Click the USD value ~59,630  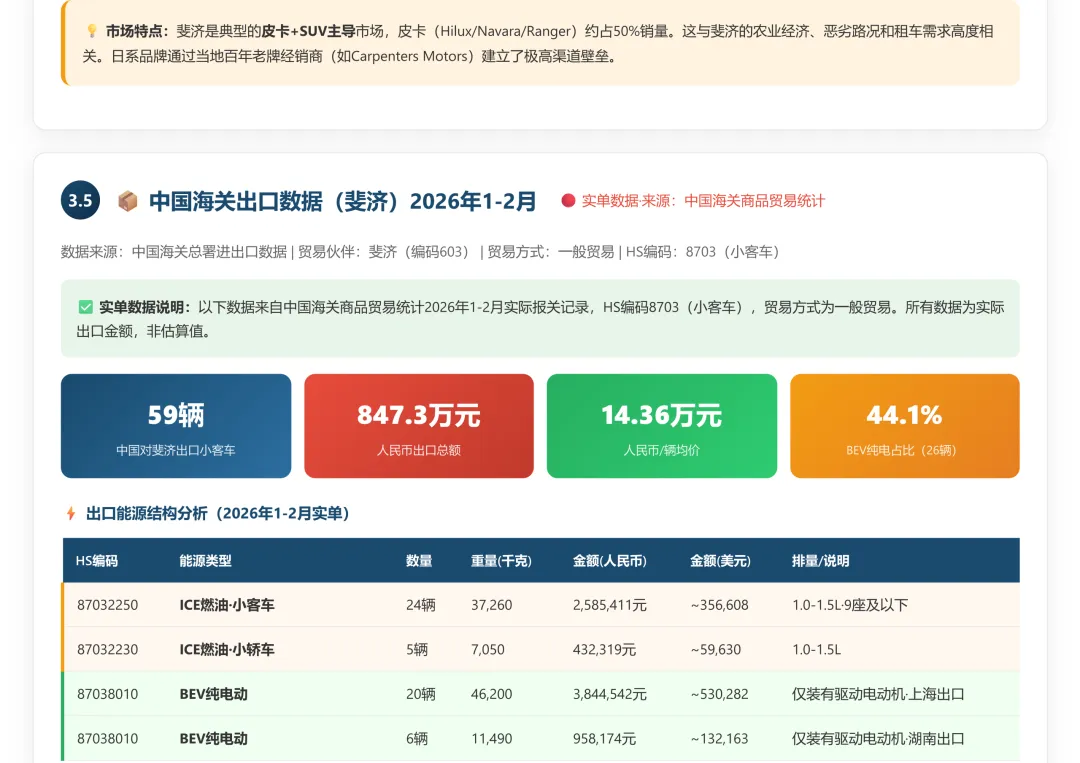(716, 649)
